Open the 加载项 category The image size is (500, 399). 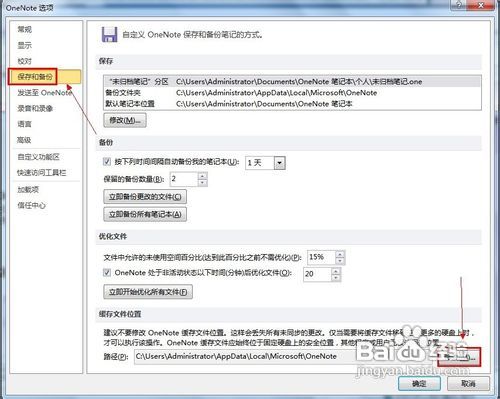pyautogui.click(x=28, y=189)
